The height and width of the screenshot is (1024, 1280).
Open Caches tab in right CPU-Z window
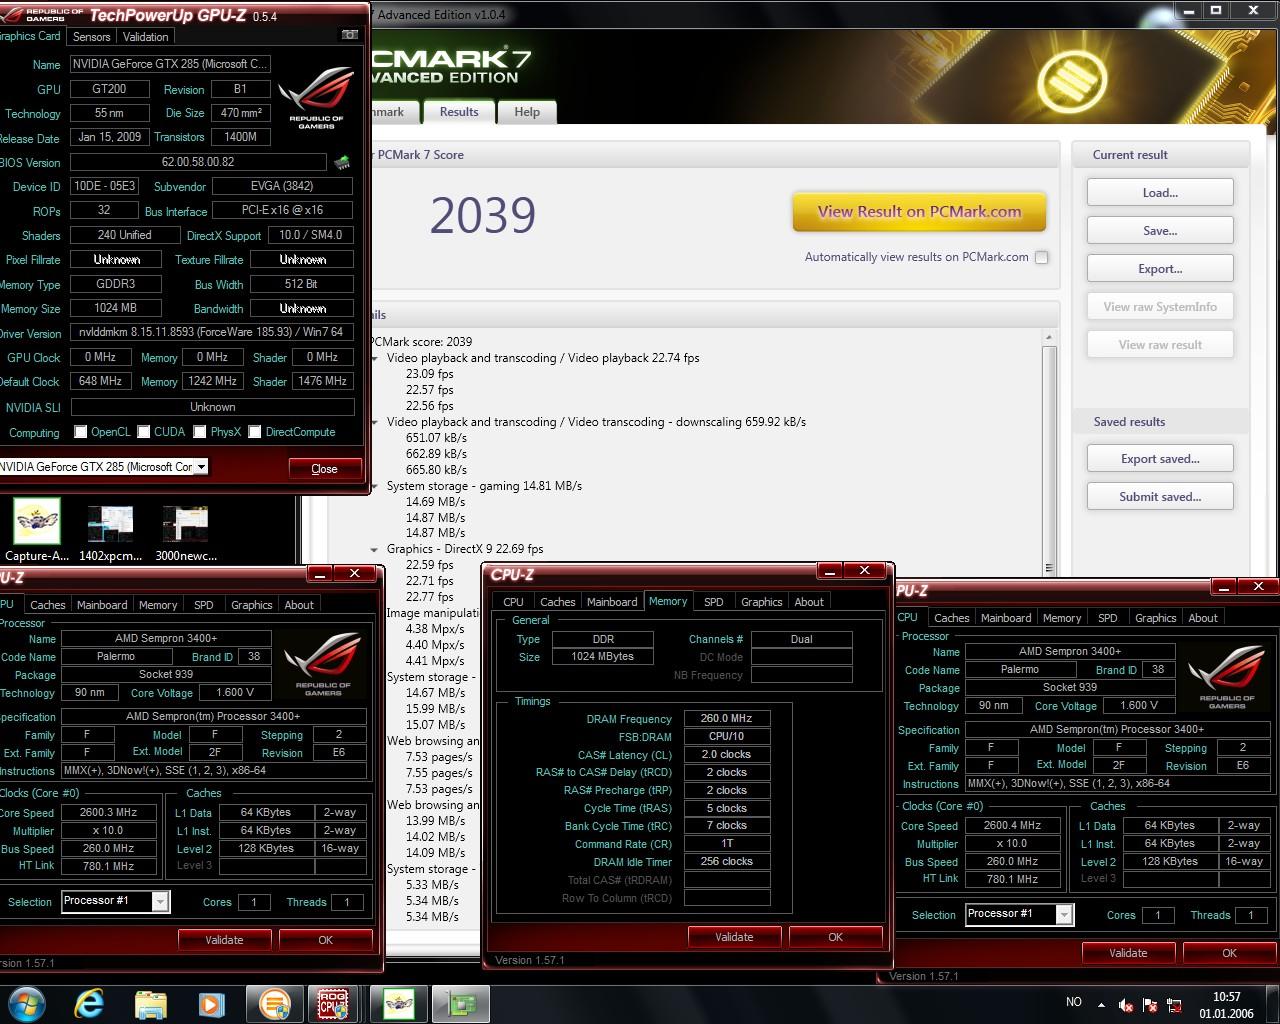951,618
